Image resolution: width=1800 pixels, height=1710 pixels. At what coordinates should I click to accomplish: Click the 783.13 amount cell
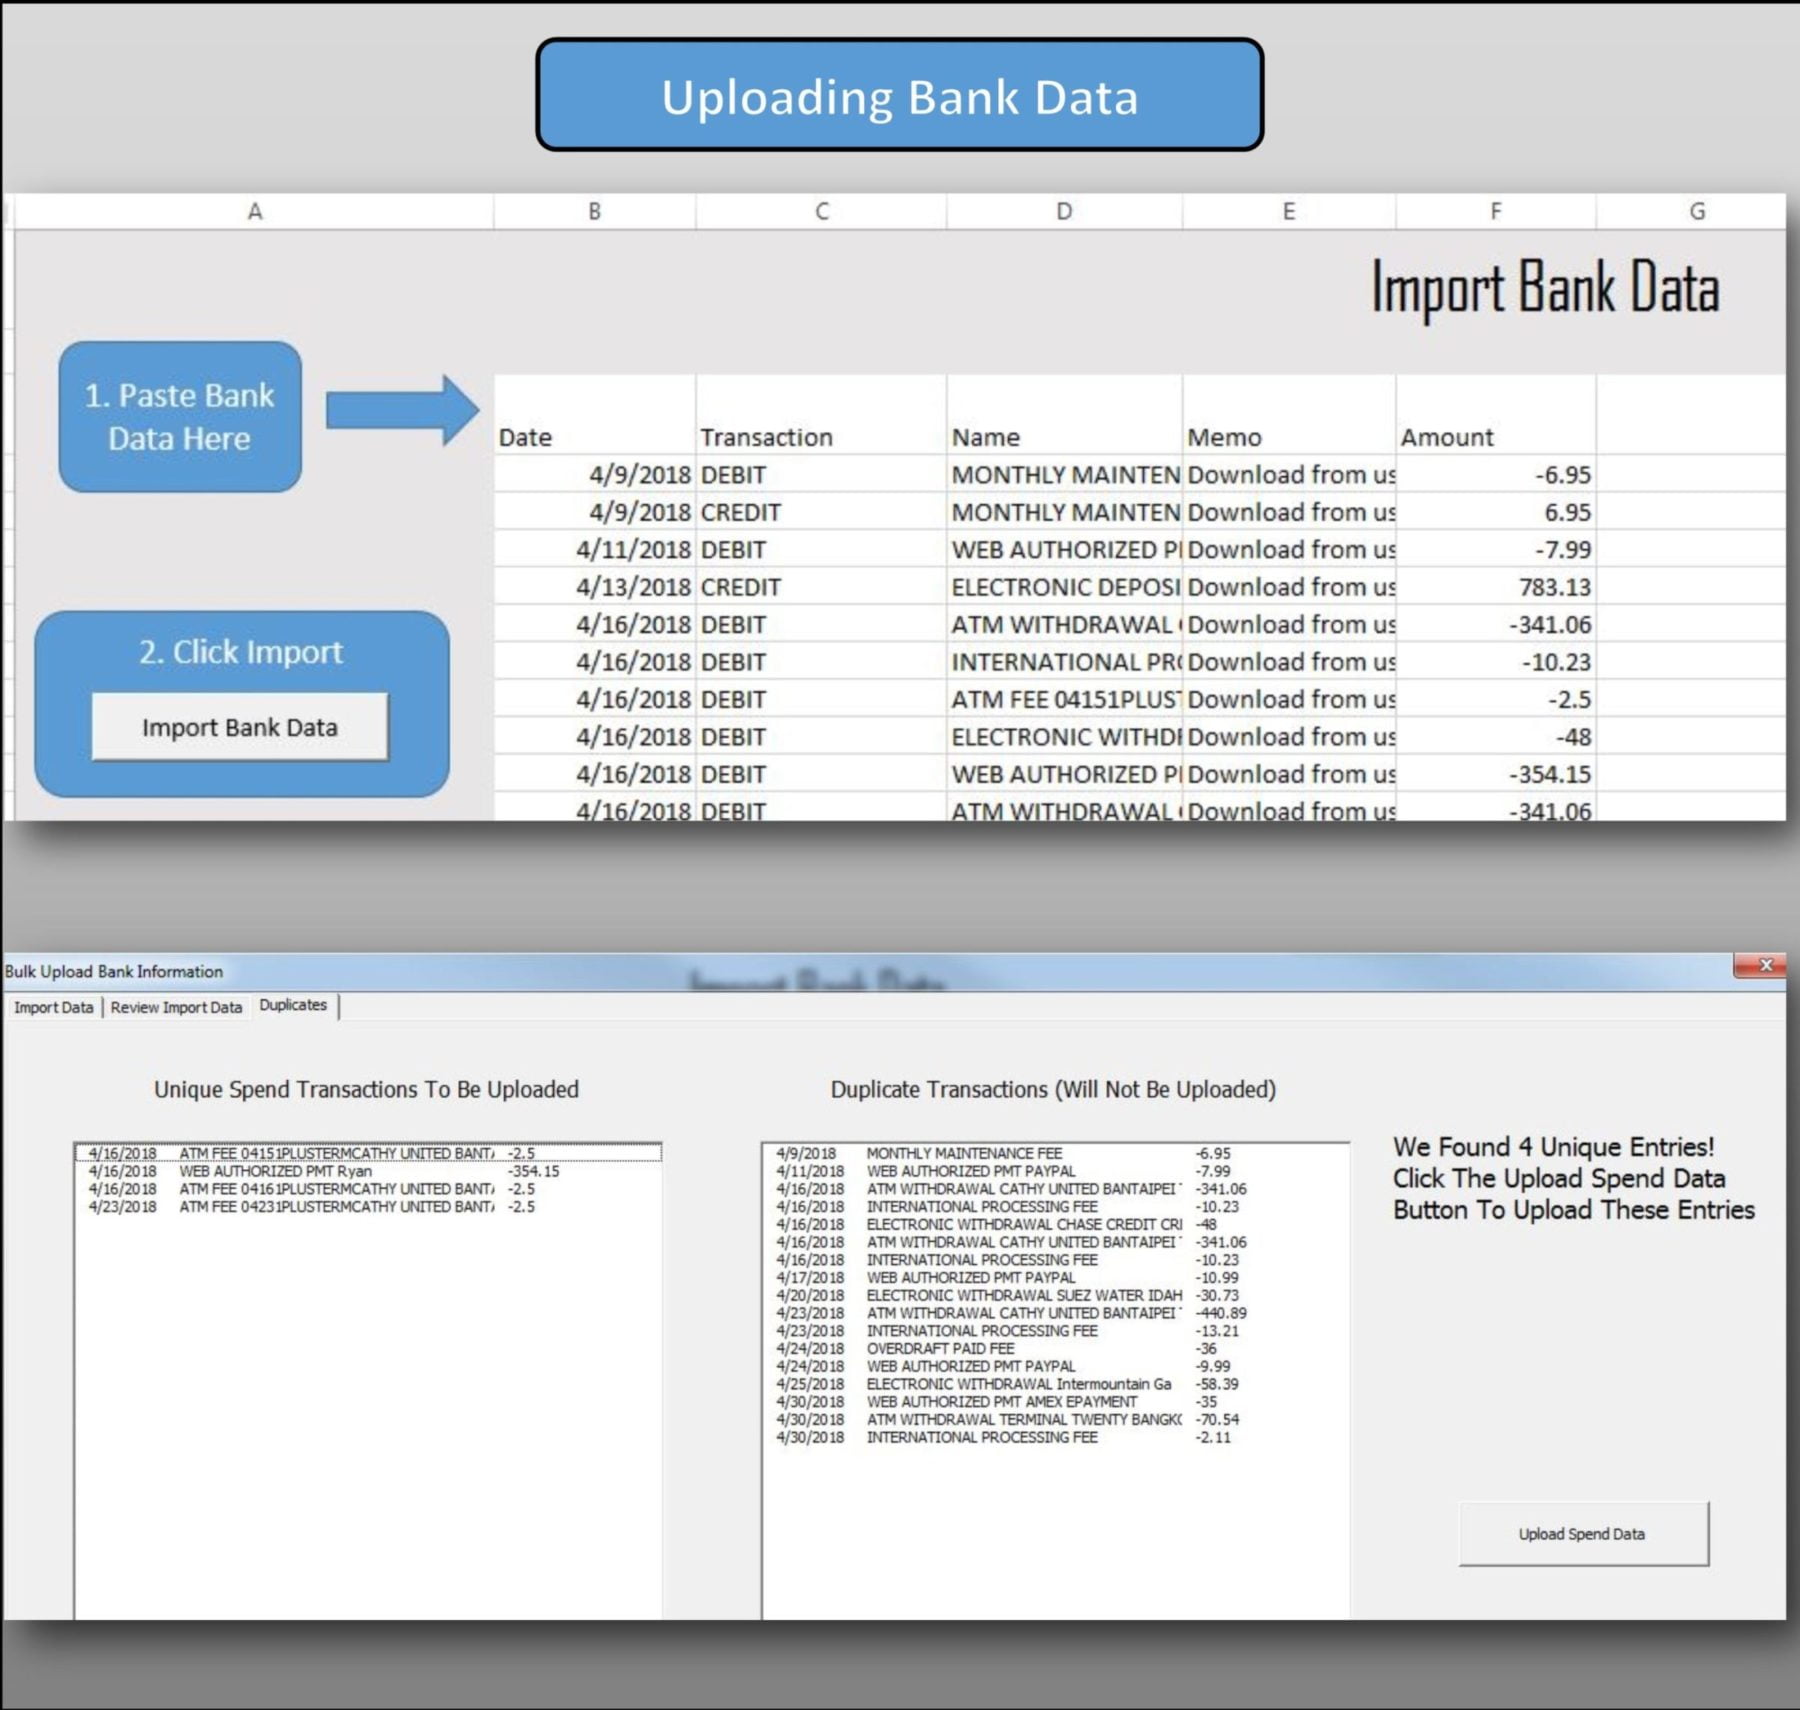1495,587
